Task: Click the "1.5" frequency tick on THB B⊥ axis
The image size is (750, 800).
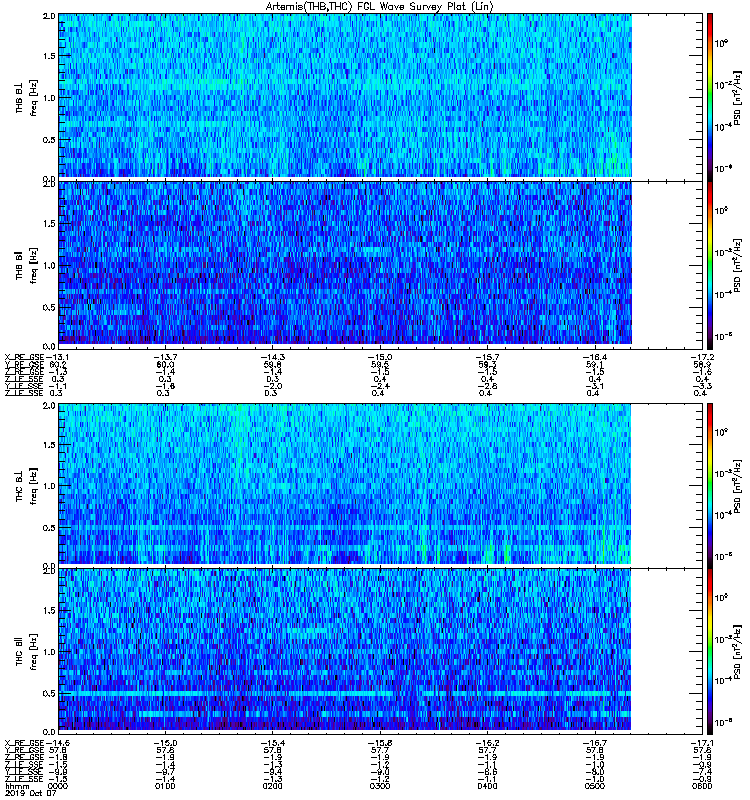Action: [x=49, y=56]
